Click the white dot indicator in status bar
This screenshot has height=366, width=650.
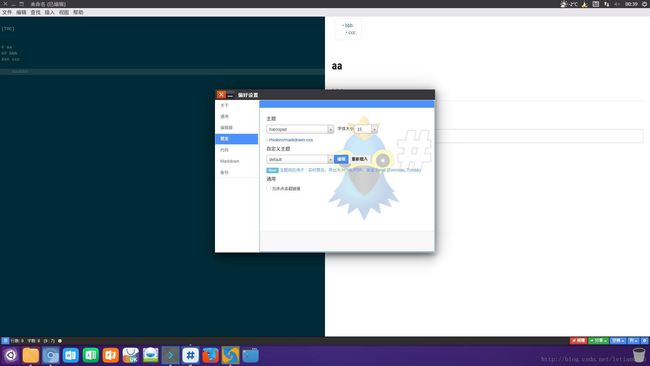pyautogui.click(x=60, y=341)
